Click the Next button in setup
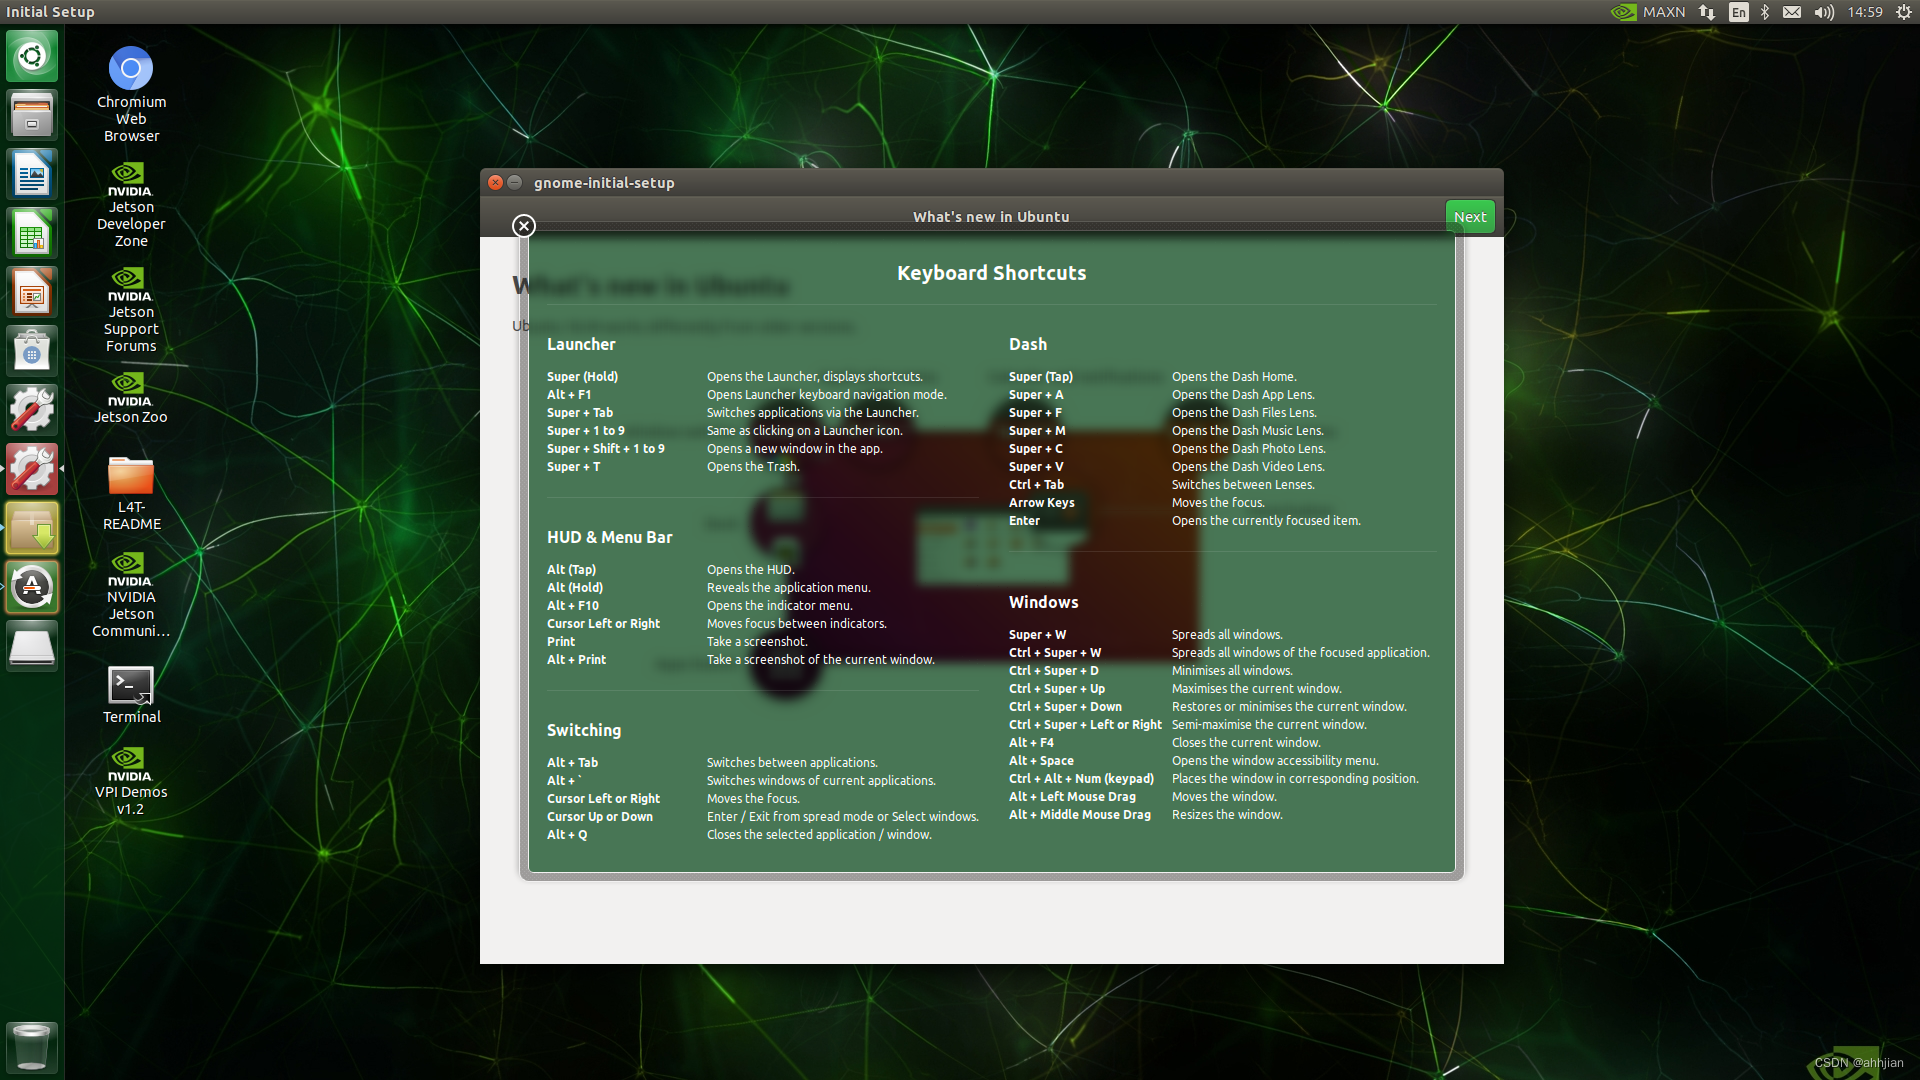The height and width of the screenshot is (1080, 1920). pos(1469,216)
